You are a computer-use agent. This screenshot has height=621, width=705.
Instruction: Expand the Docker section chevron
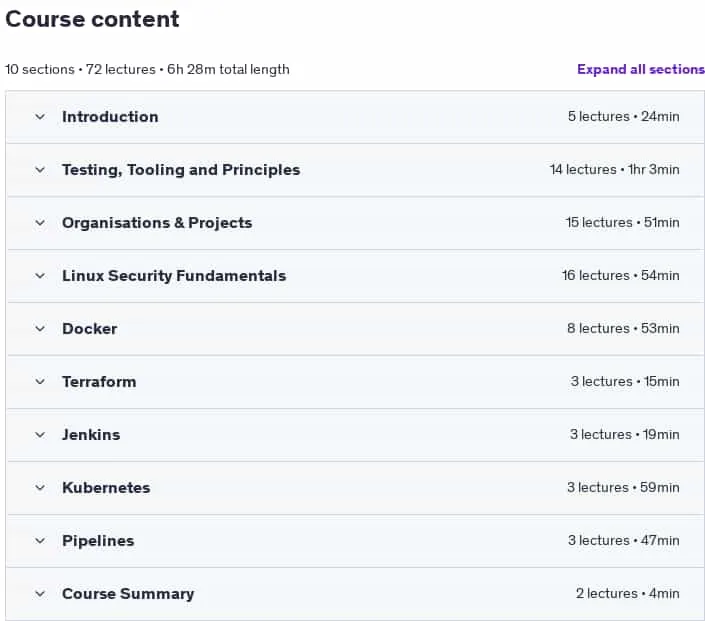click(40, 329)
